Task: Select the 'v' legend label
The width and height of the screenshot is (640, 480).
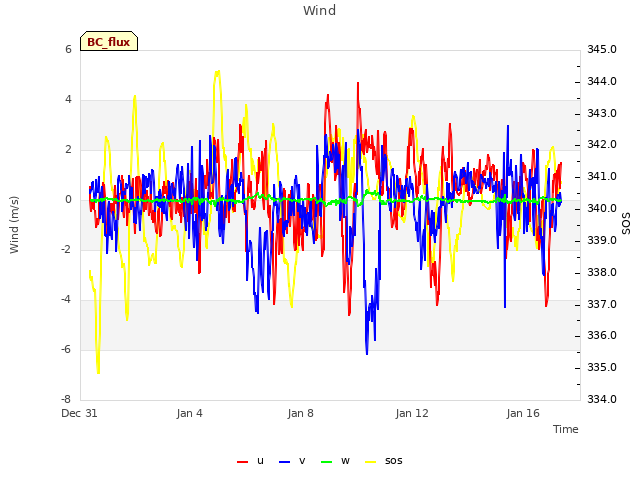Action: click(302, 461)
